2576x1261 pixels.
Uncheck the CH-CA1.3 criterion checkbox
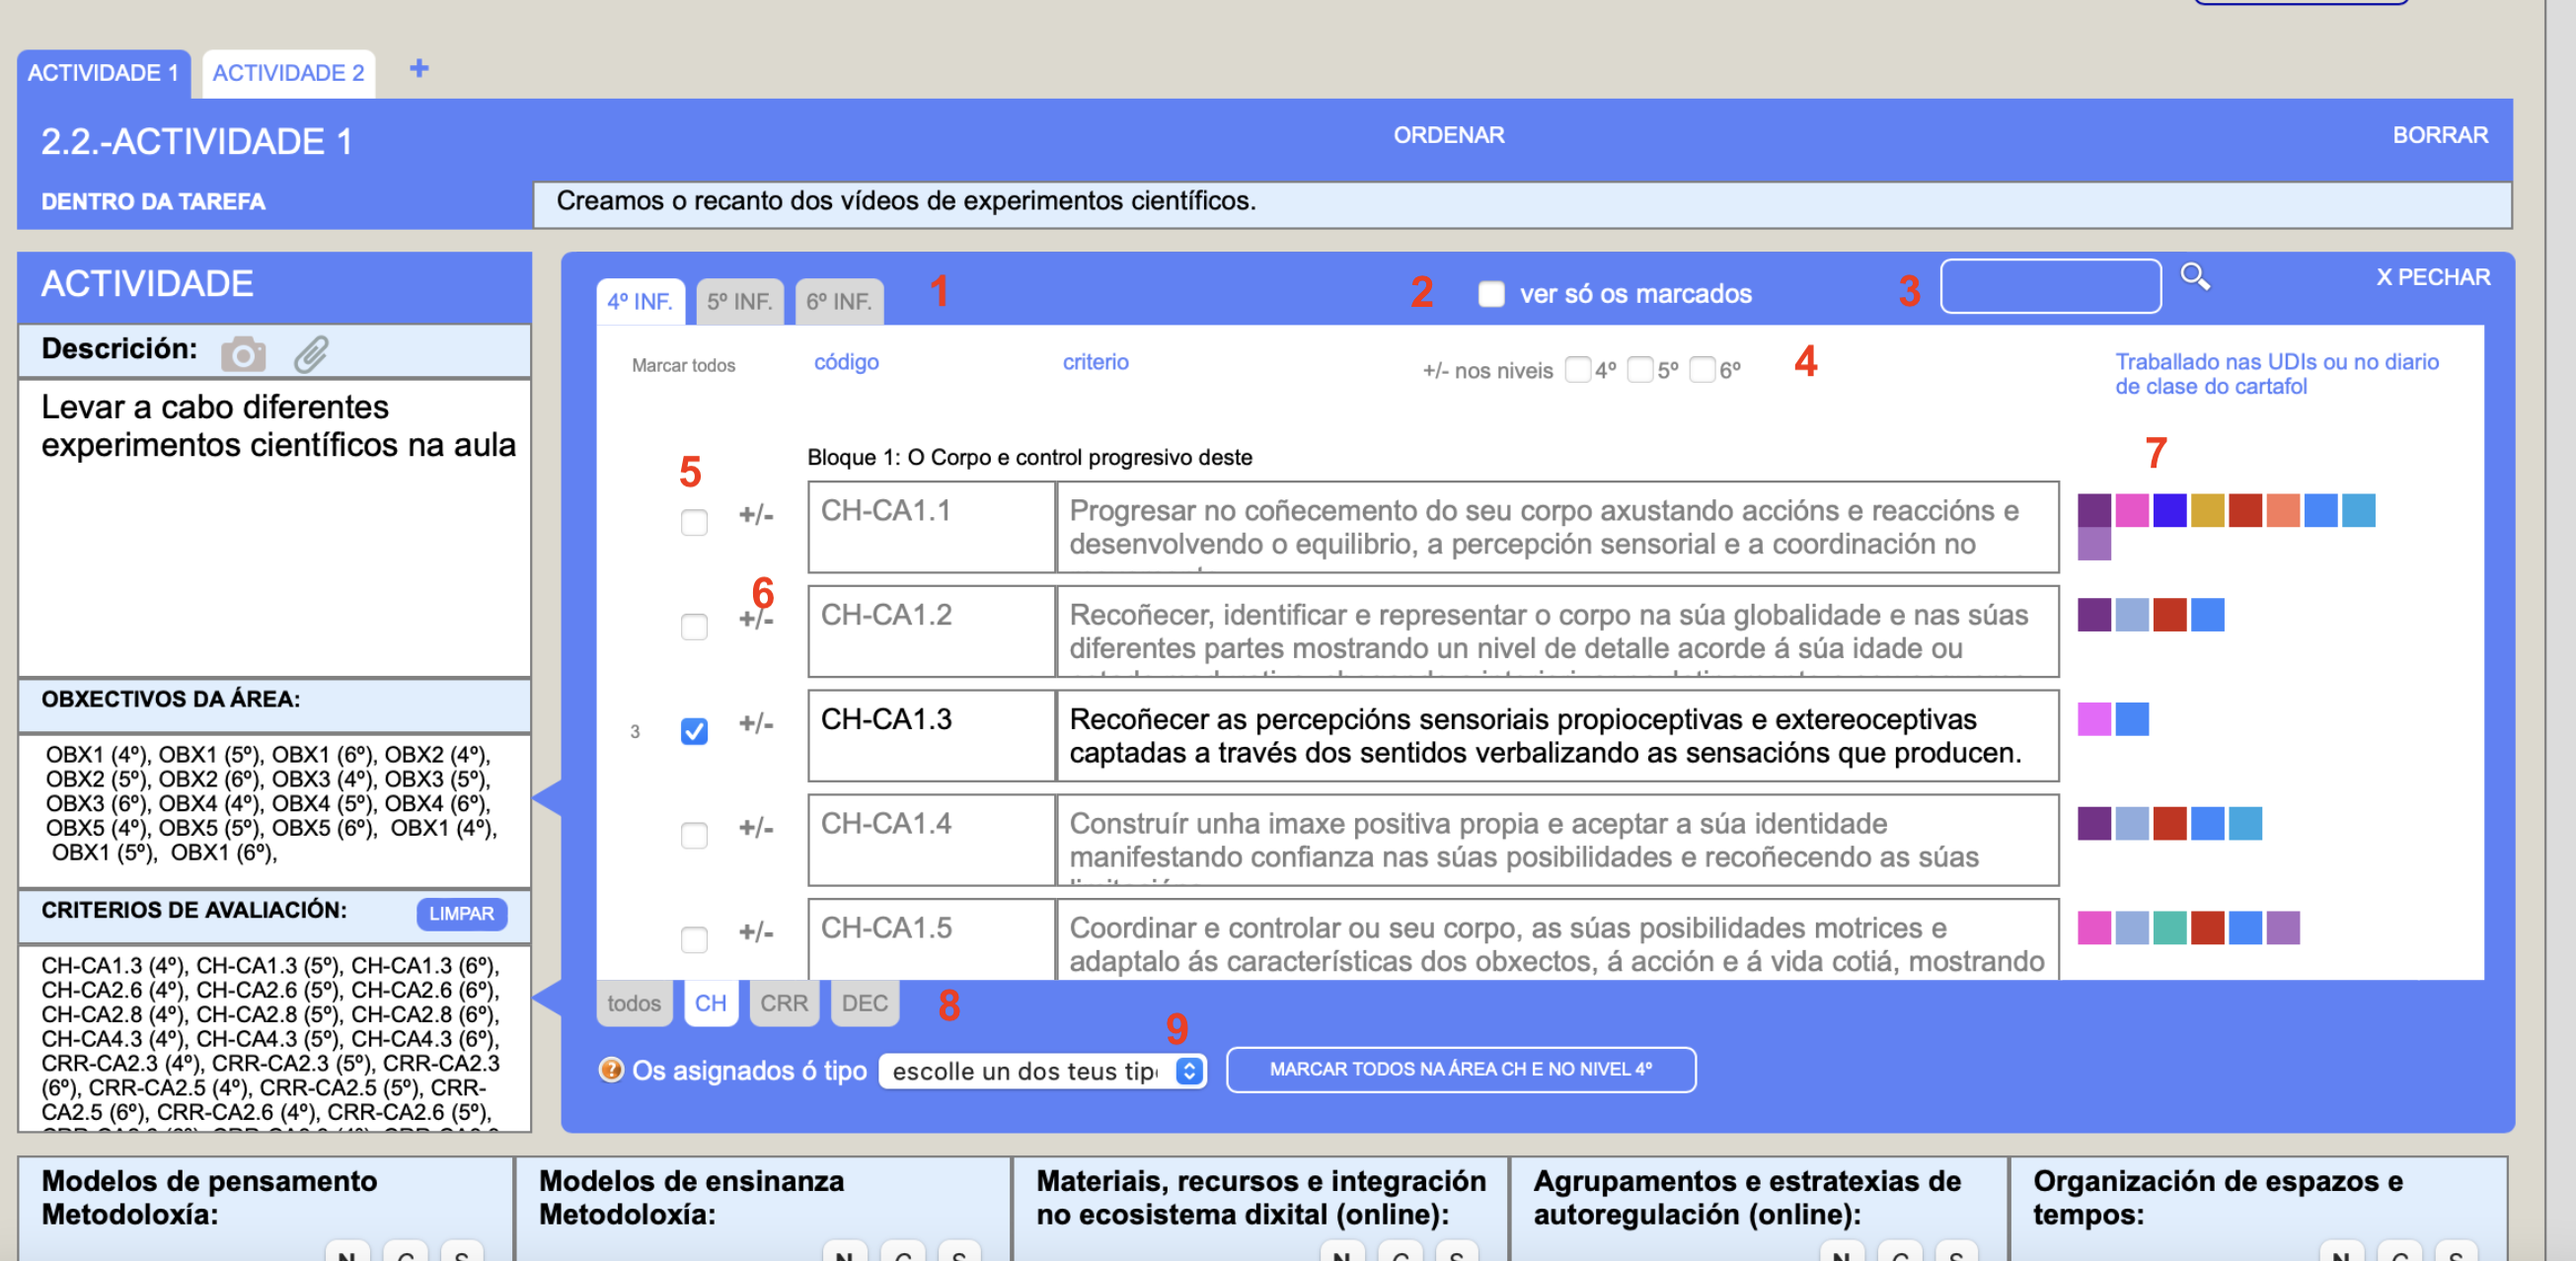(694, 732)
